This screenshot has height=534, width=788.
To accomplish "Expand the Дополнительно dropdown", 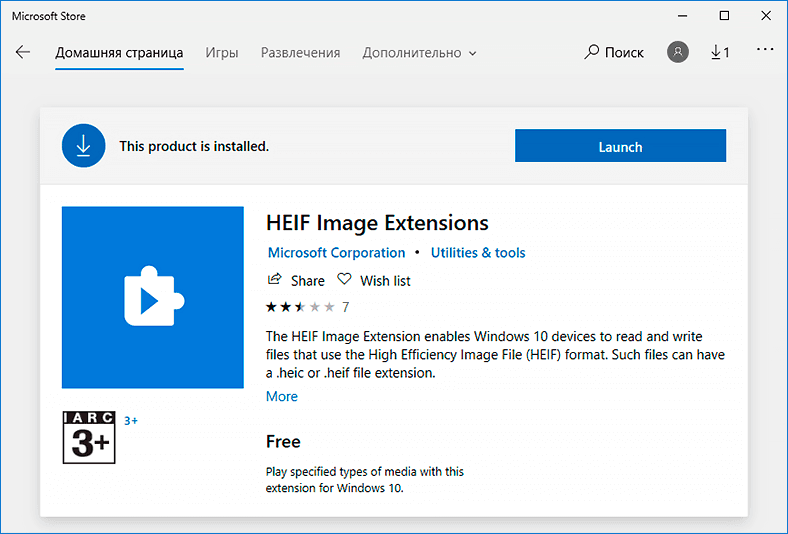I will click(419, 53).
